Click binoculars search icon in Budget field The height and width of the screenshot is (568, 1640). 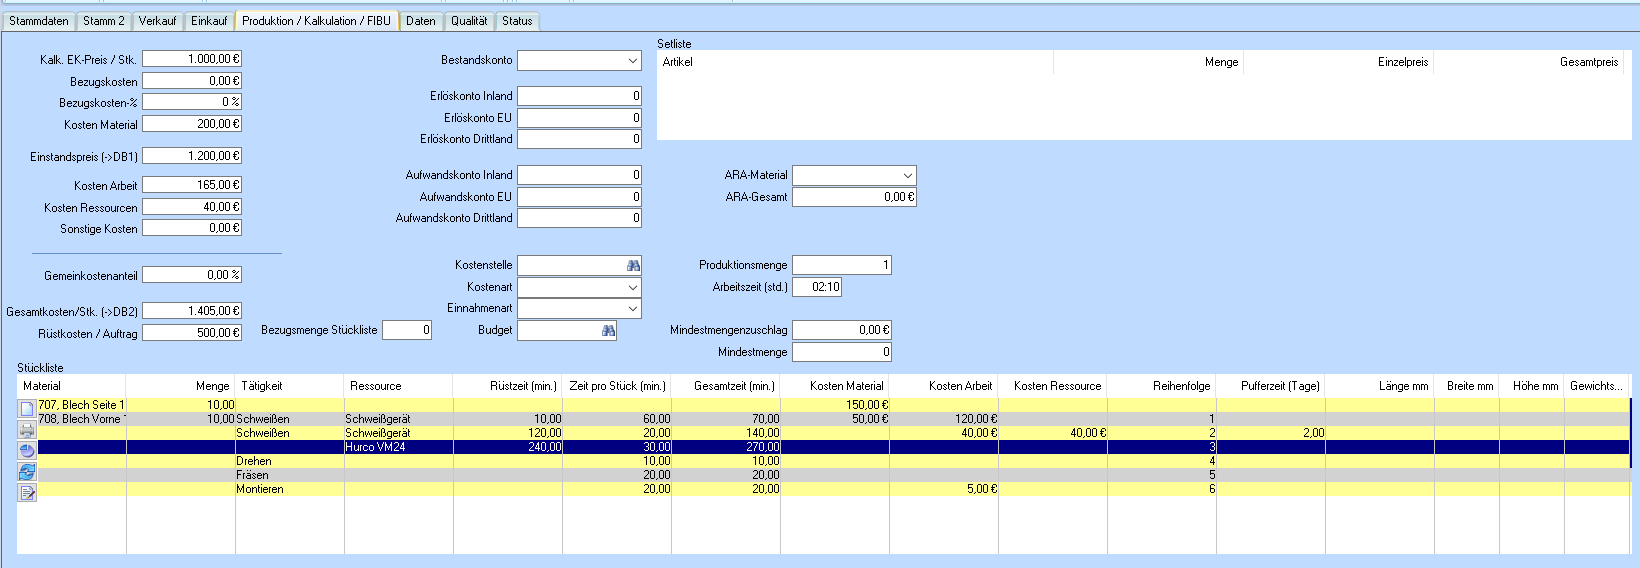tap(608, 331)
